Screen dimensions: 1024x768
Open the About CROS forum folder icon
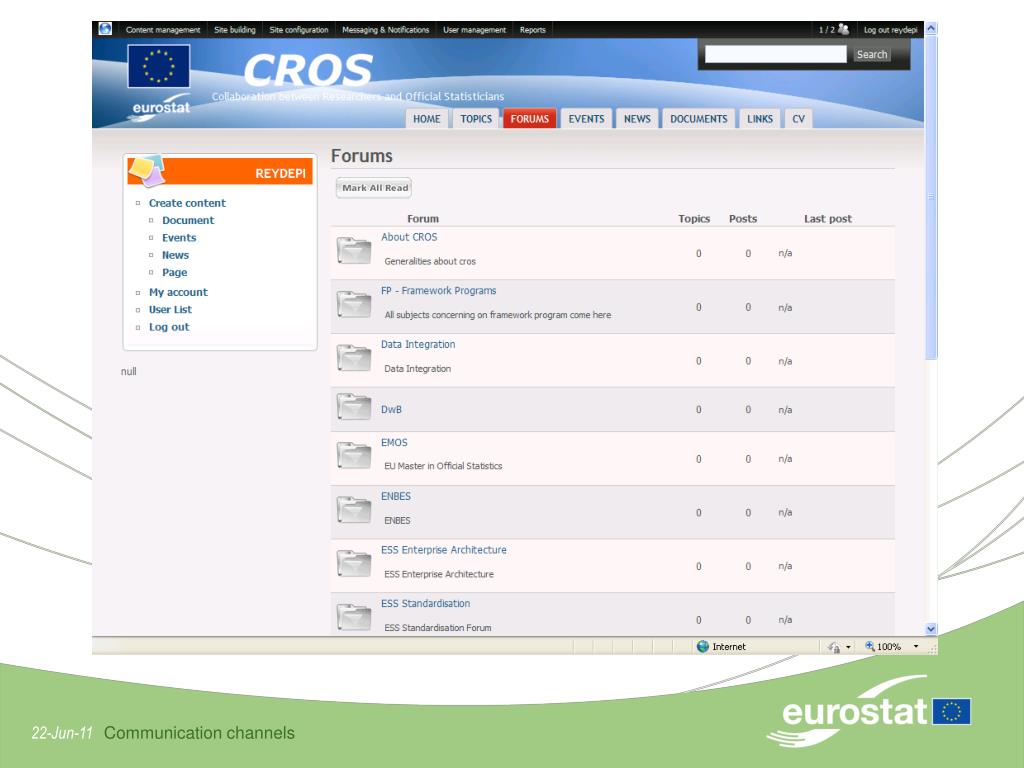(x=354, y=251)
